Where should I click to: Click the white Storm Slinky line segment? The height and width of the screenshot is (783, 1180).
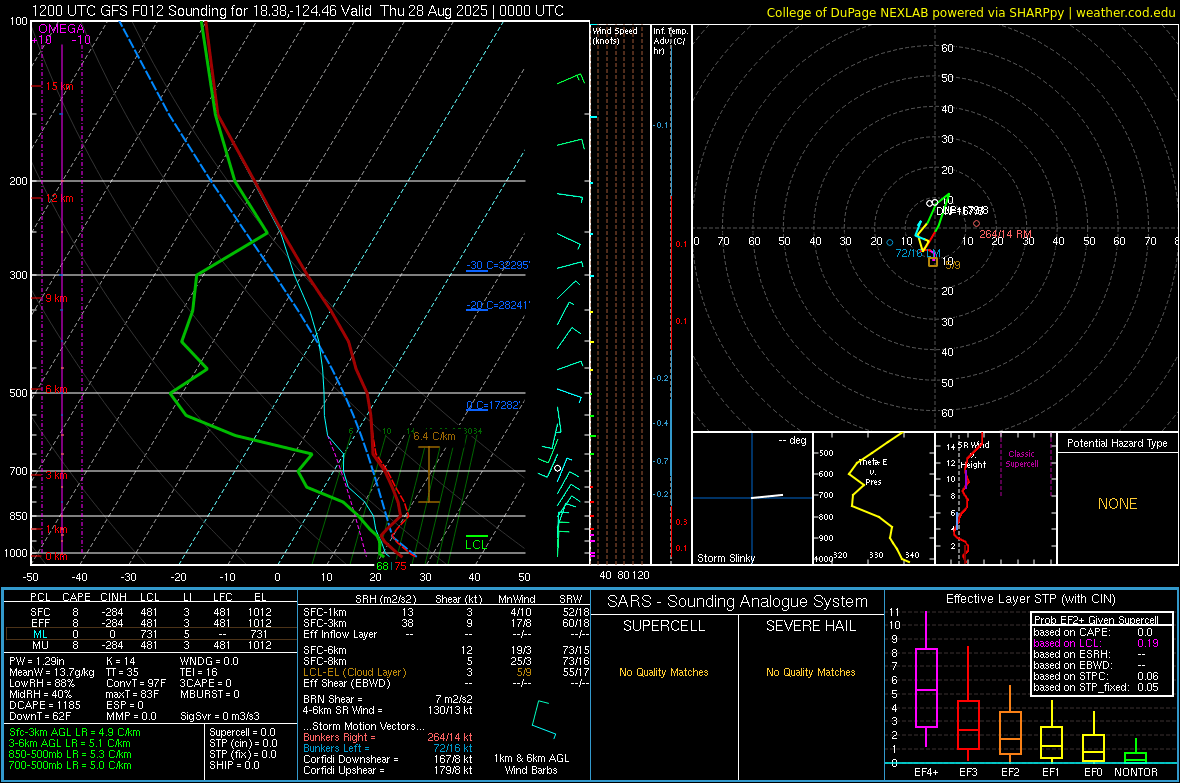[767, 496]
